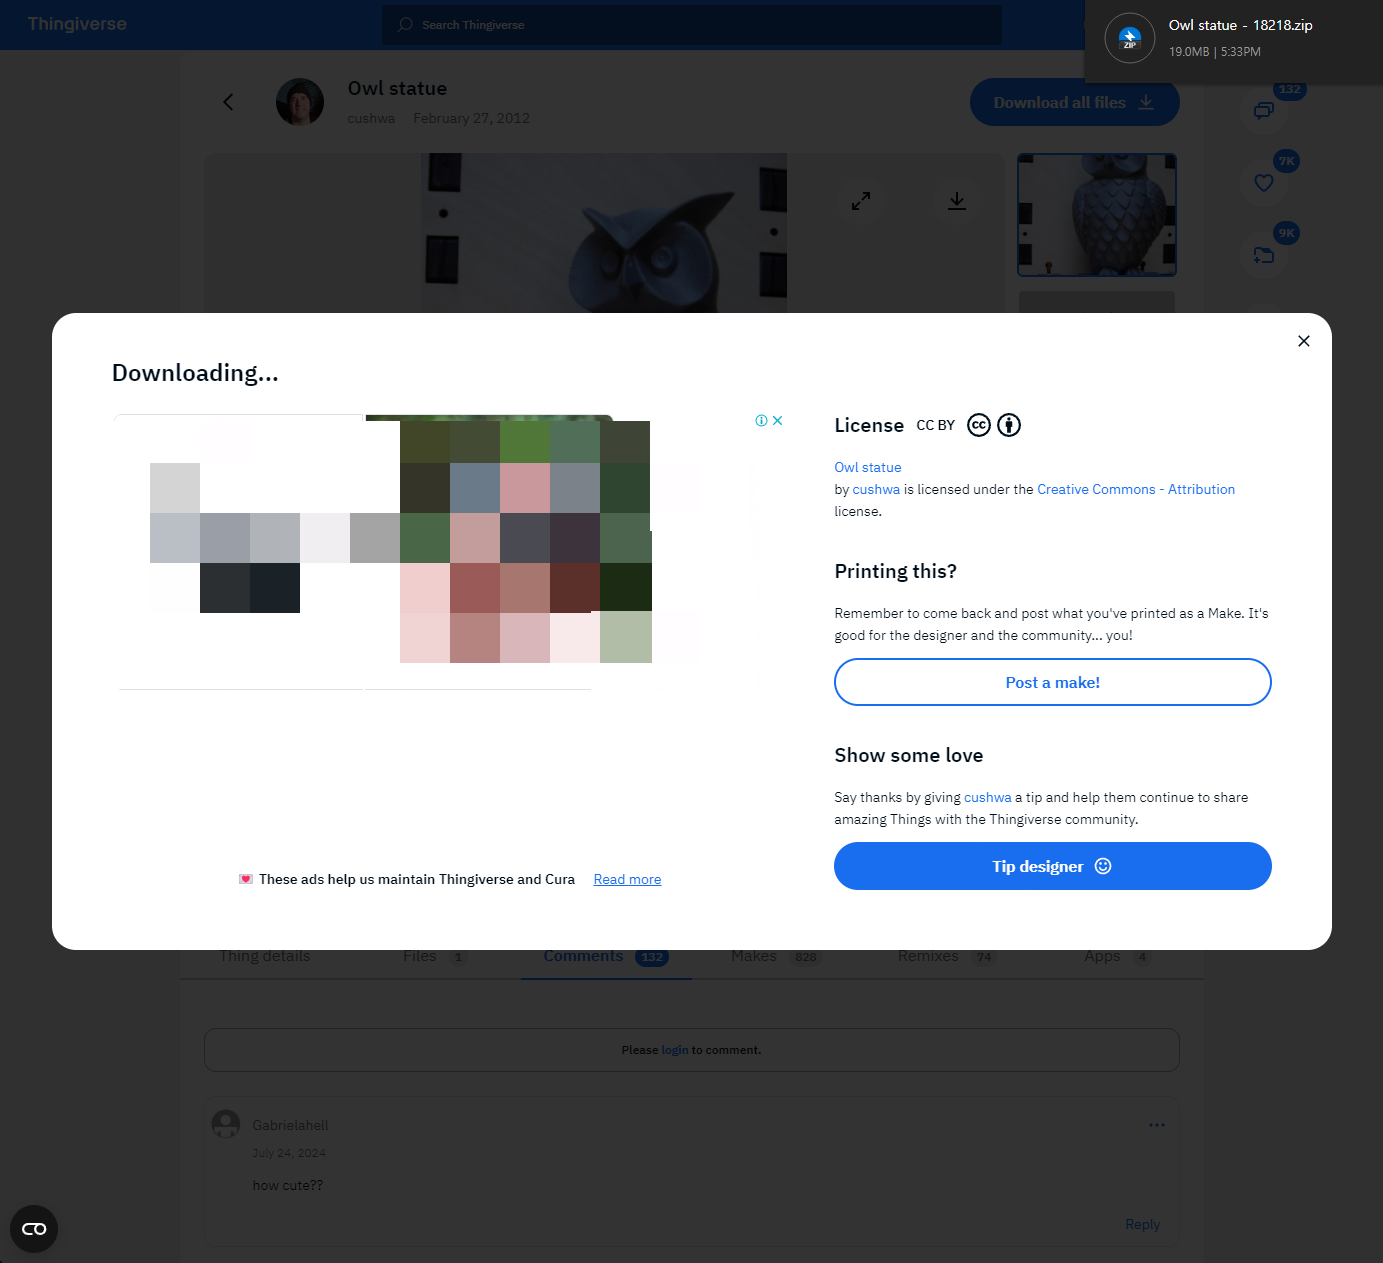Expand the owl image to fullscreen

point(861,201)
